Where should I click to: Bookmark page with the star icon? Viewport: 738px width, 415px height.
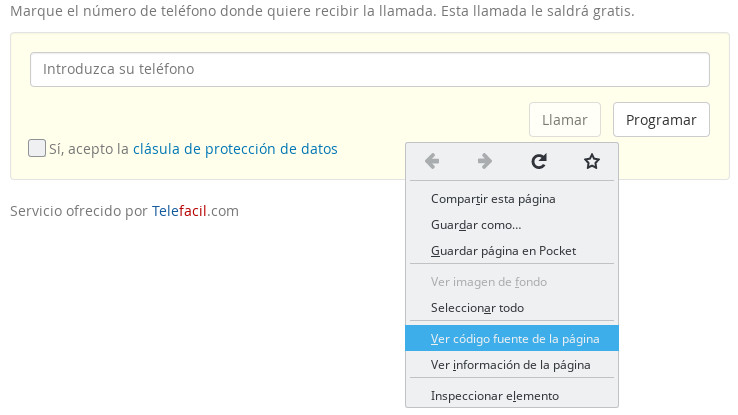591,161
